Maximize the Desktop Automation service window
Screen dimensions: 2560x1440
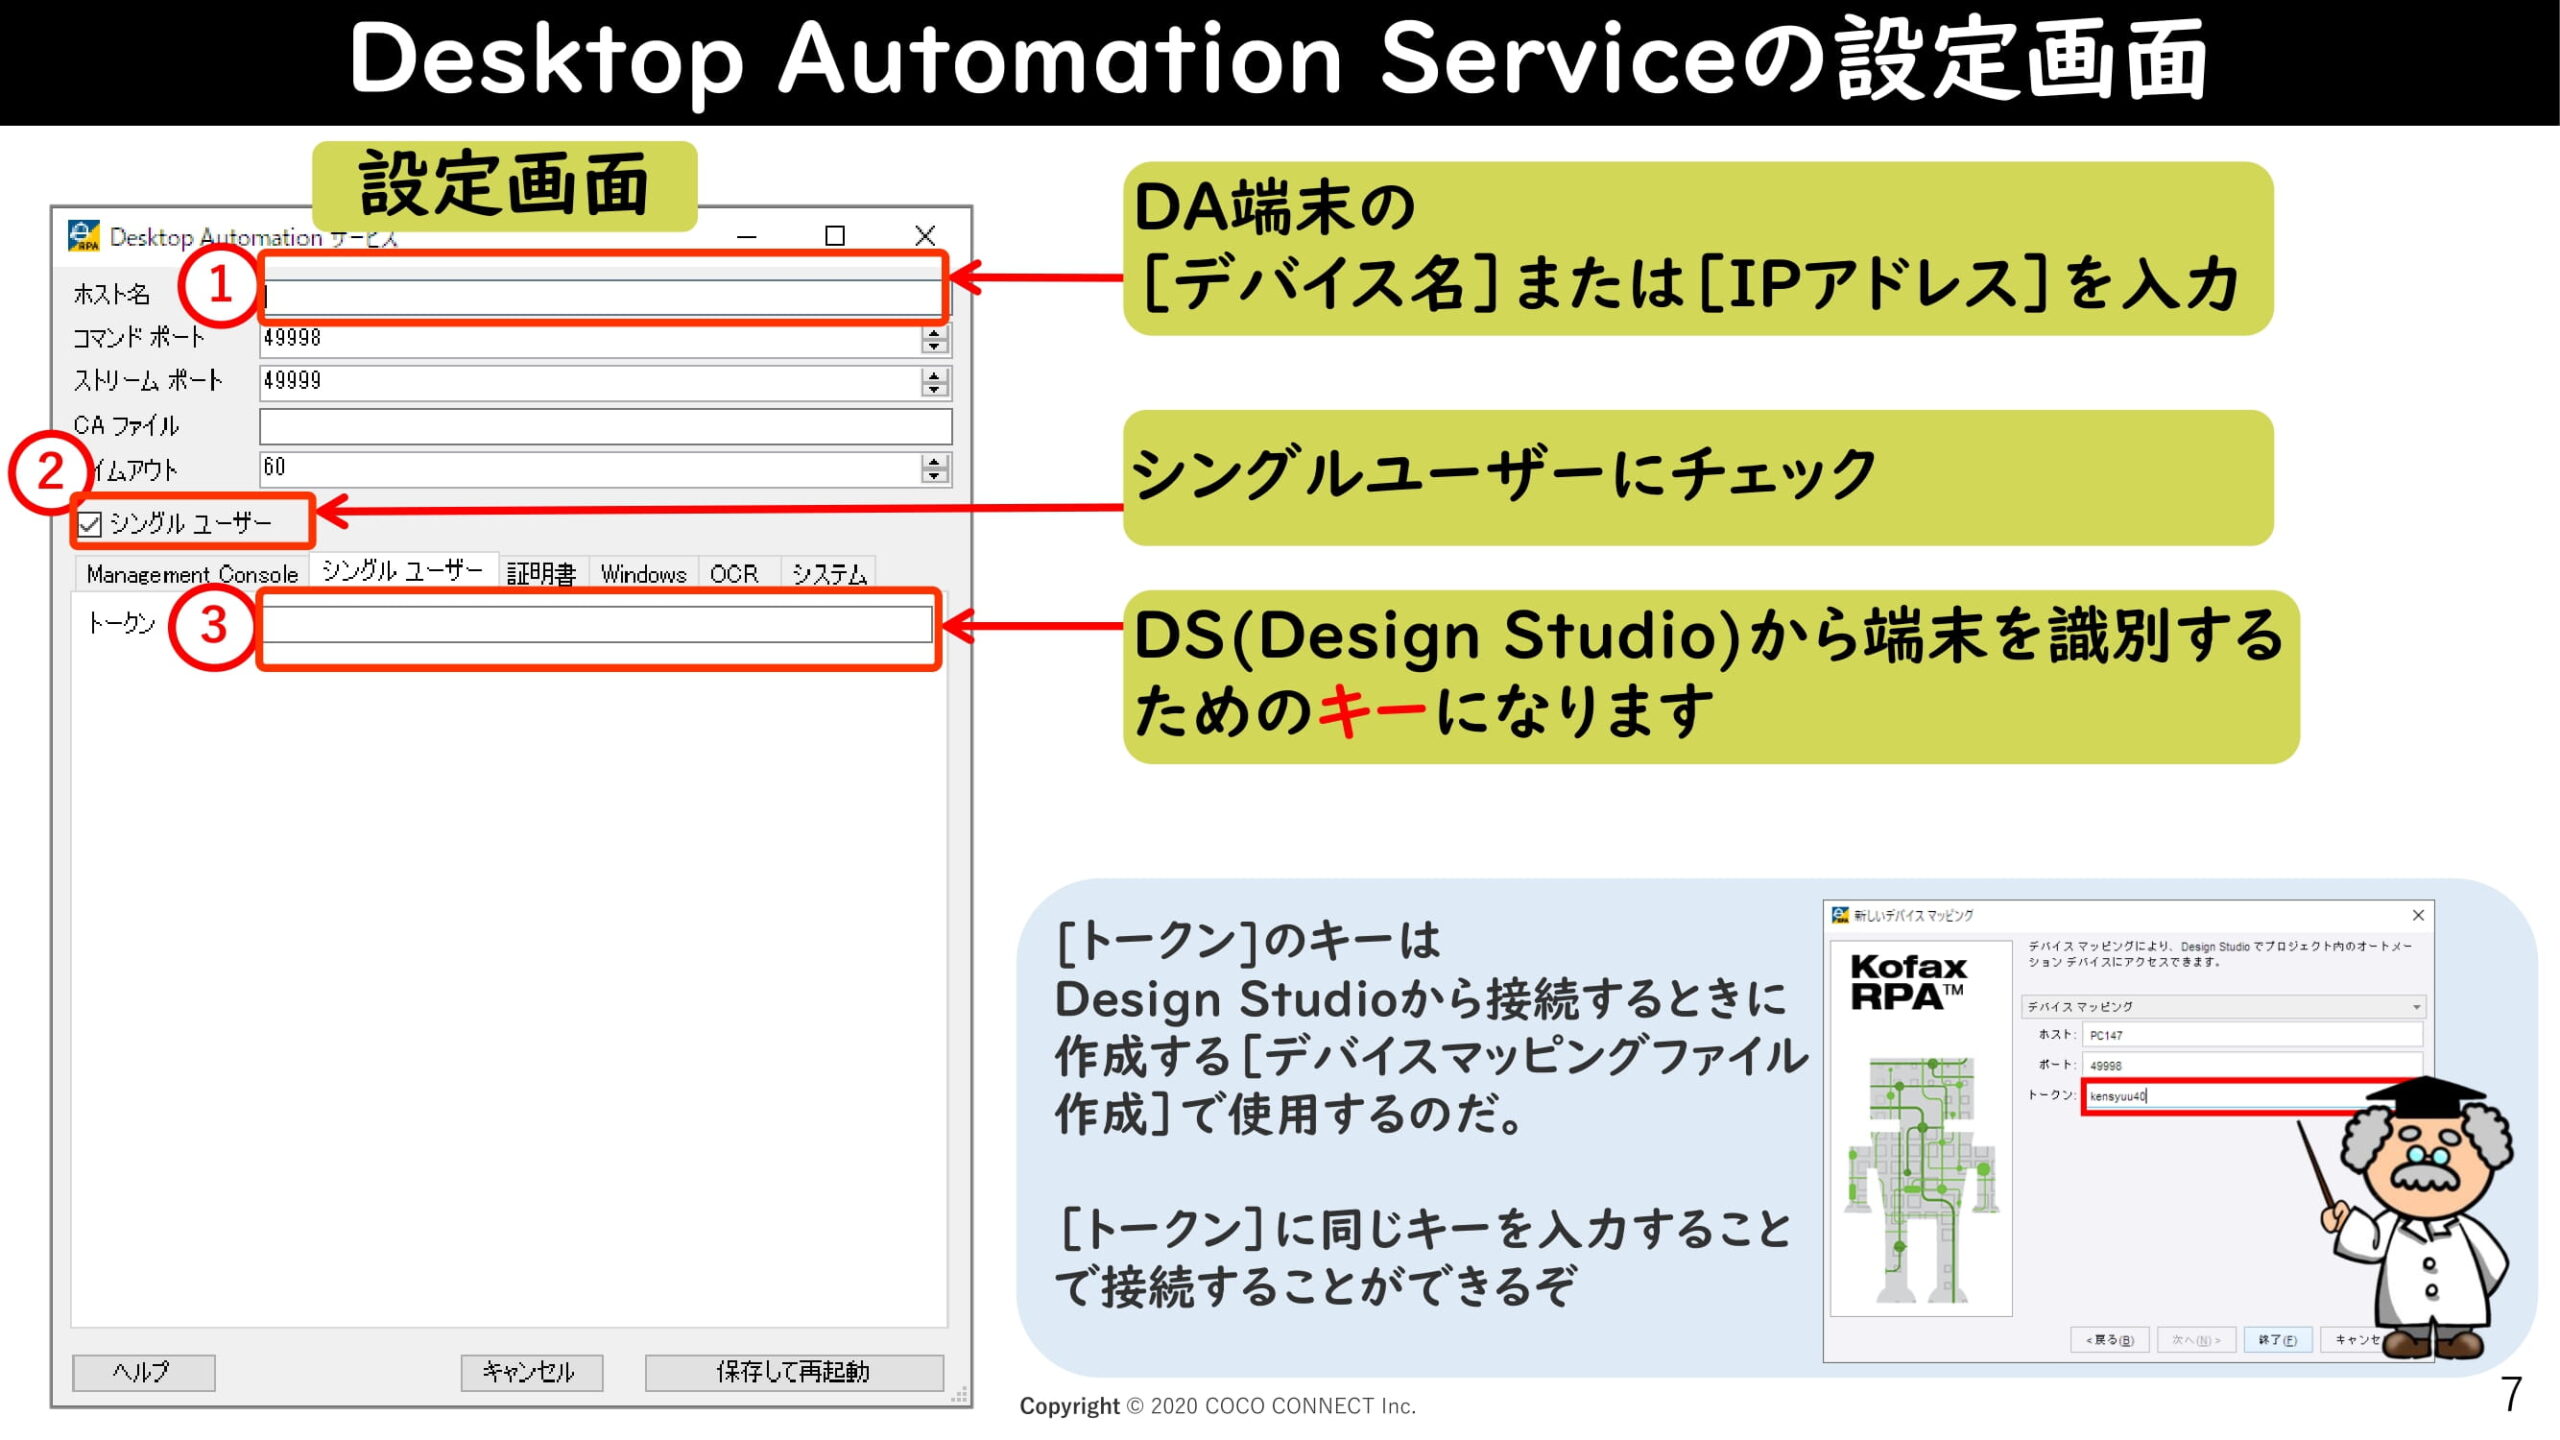click(835, 236)
